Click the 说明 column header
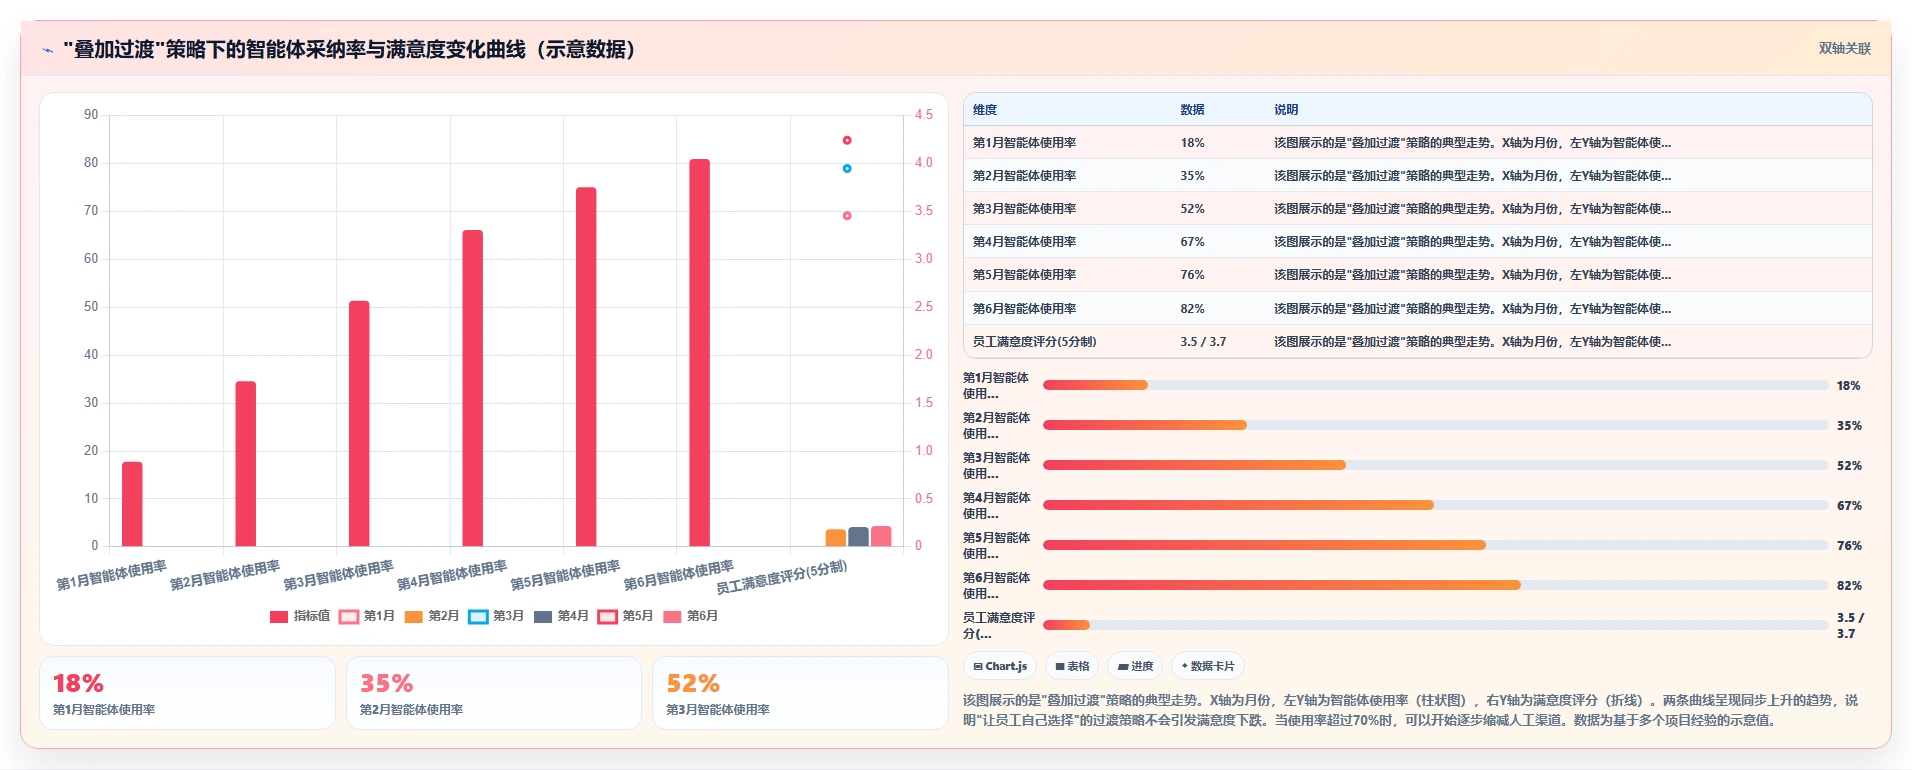 1286,110
